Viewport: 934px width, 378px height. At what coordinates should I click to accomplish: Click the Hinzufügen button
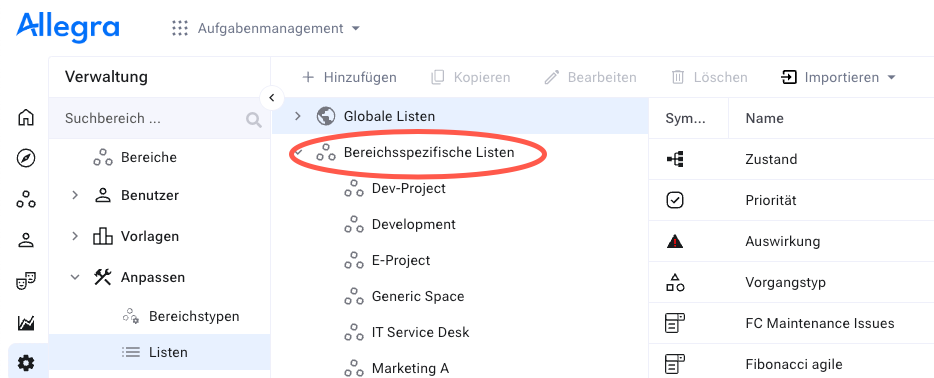pos(350,77)
